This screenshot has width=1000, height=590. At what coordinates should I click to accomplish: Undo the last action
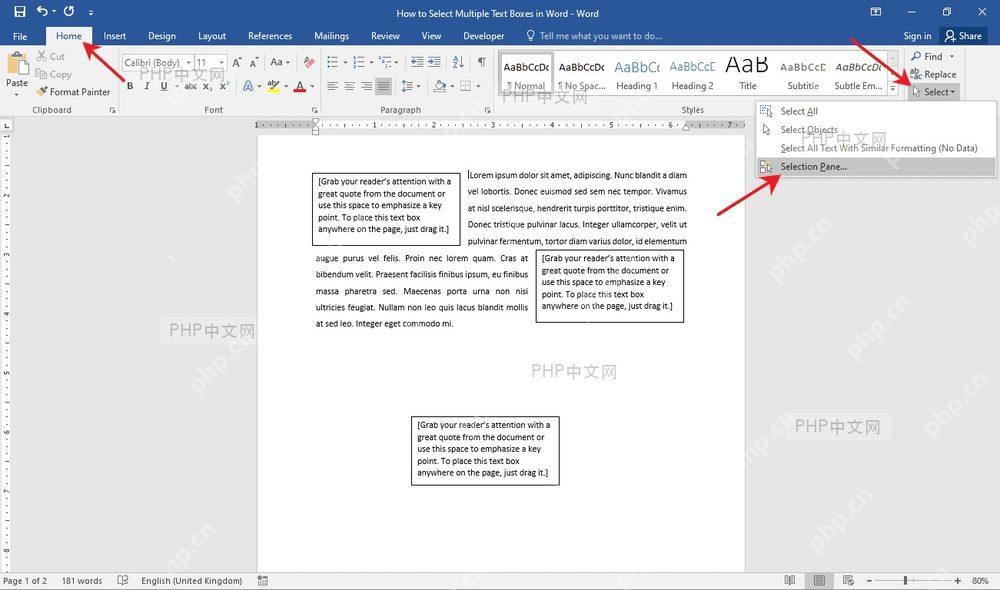pyautogui.click(x=42, y=11)
